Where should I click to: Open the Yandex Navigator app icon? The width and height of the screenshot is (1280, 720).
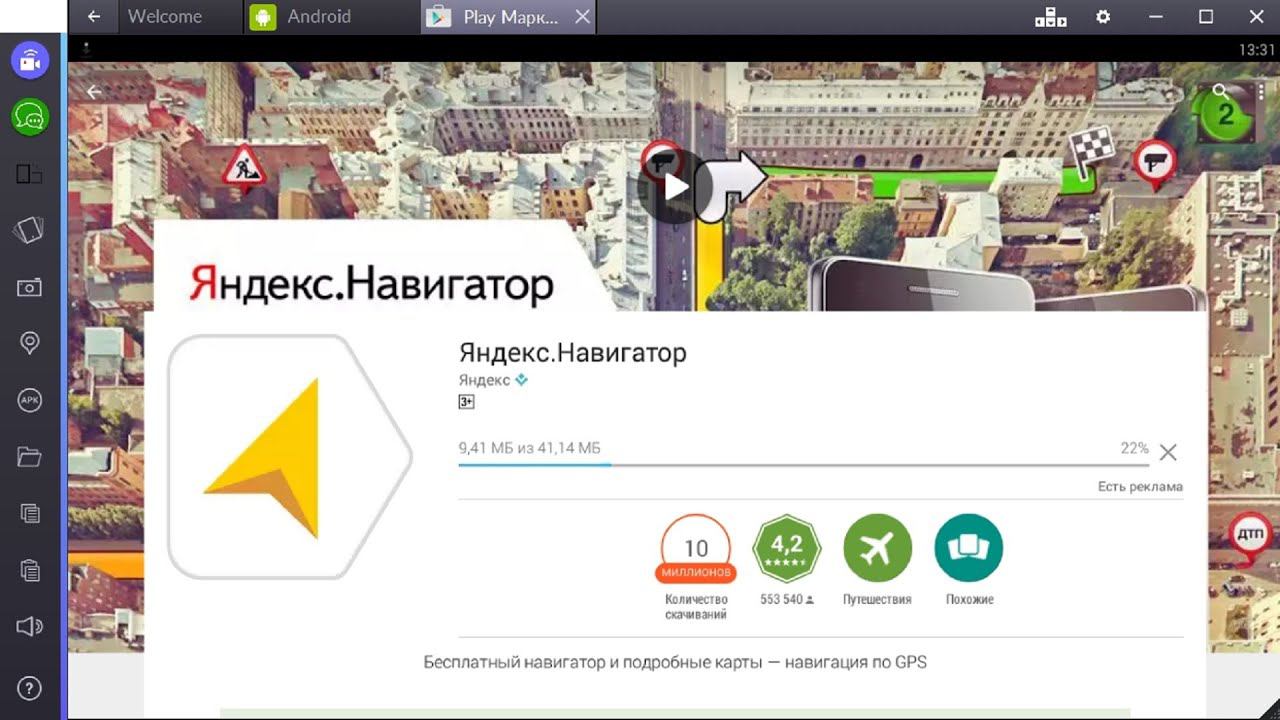pyautogui.click(x=290, y=457)
